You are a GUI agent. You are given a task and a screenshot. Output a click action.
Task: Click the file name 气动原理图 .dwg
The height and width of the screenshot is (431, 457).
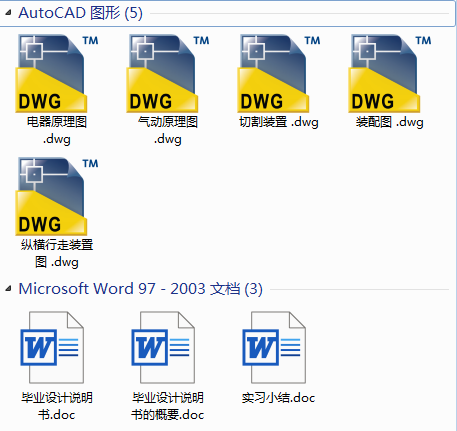[168, 130]
